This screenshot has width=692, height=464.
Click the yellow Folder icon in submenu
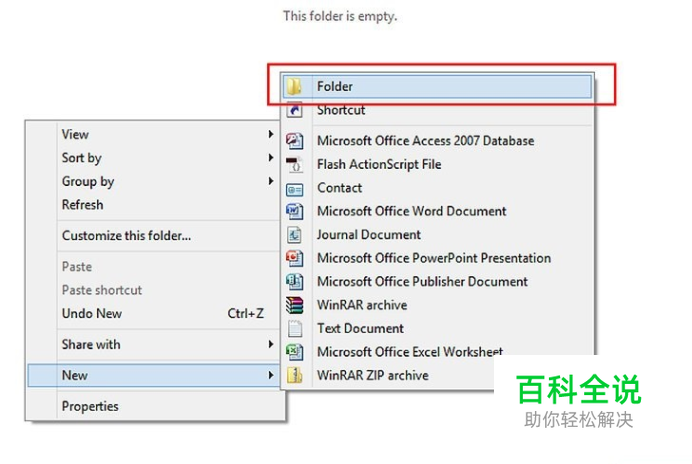coord(294,86)
